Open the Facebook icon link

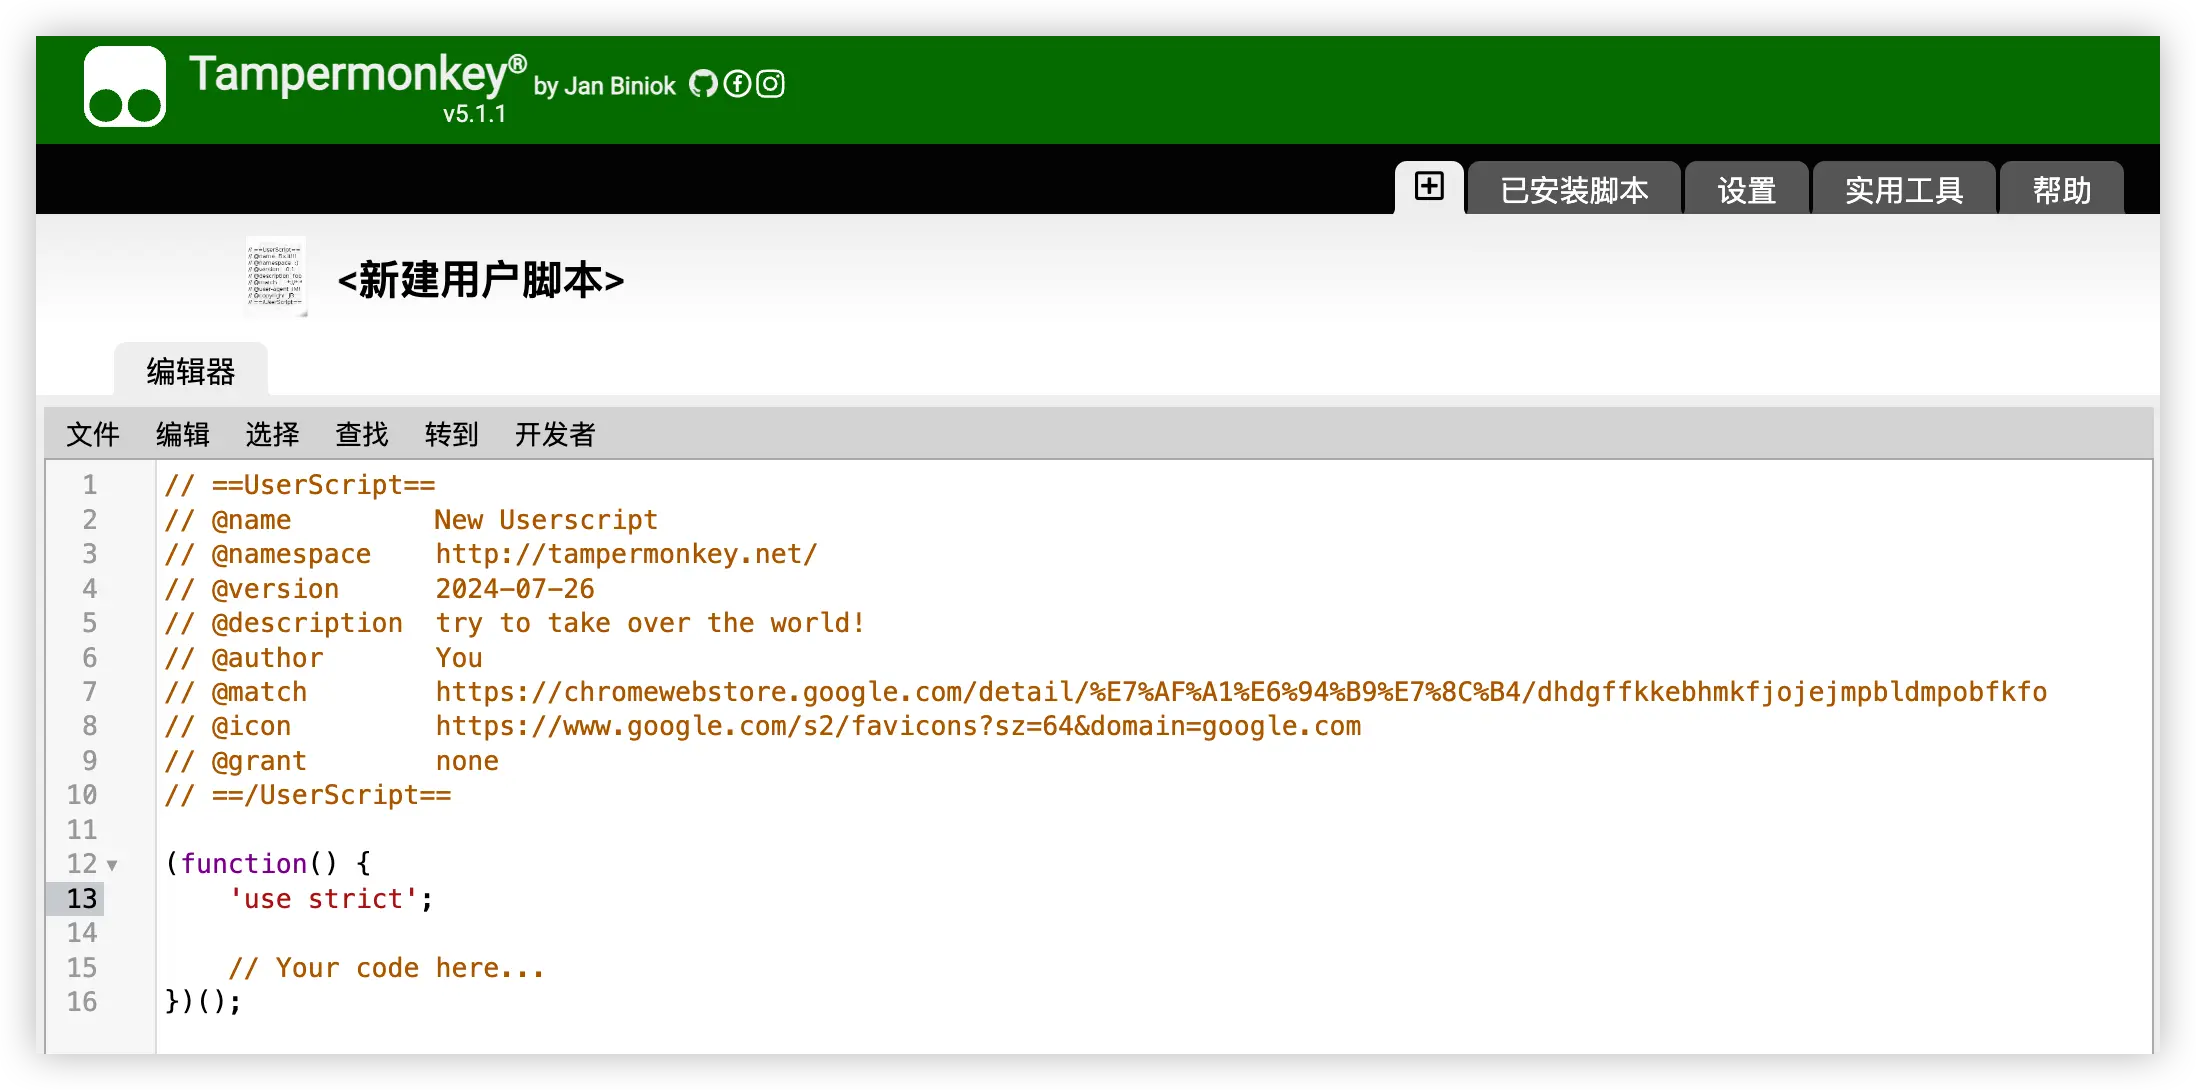737,84
